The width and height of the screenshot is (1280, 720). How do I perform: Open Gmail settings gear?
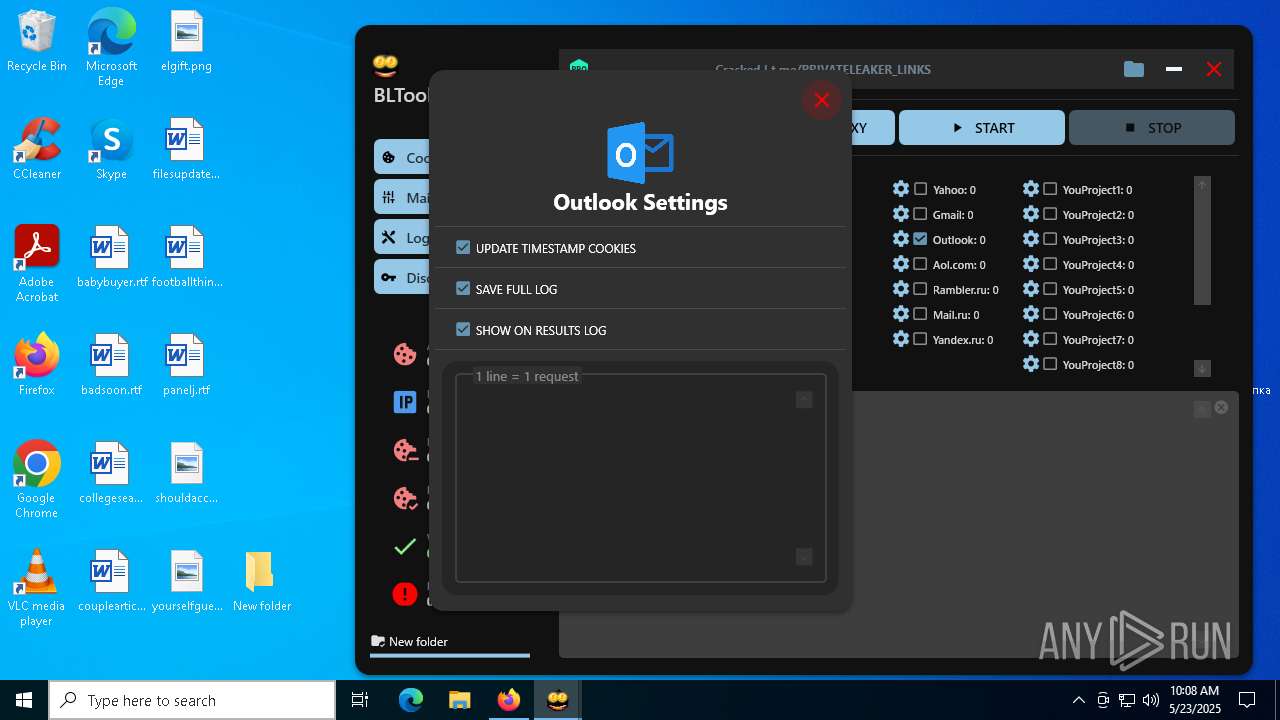901,214
